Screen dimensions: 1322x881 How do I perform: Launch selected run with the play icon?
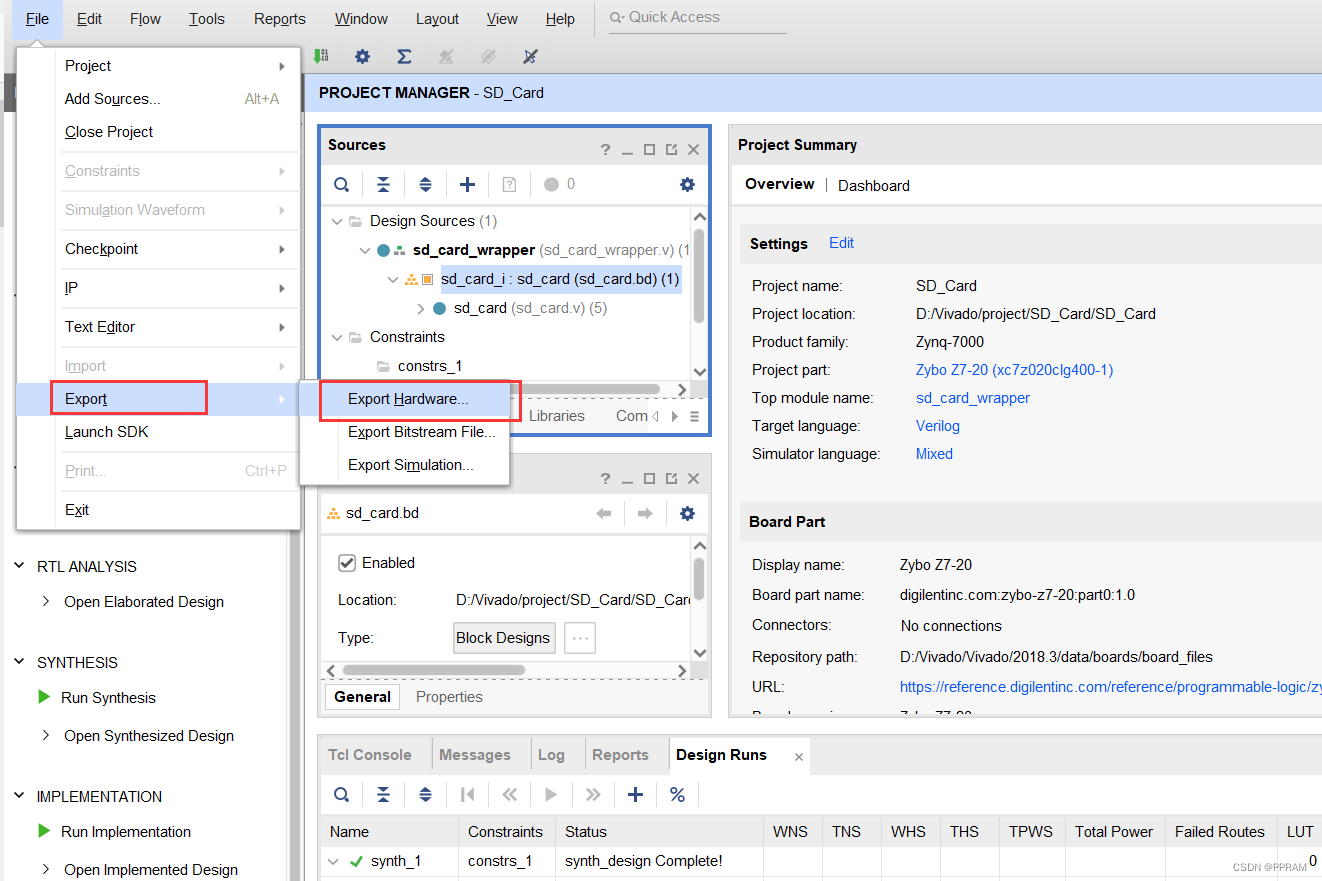click(x=551, y=795)
